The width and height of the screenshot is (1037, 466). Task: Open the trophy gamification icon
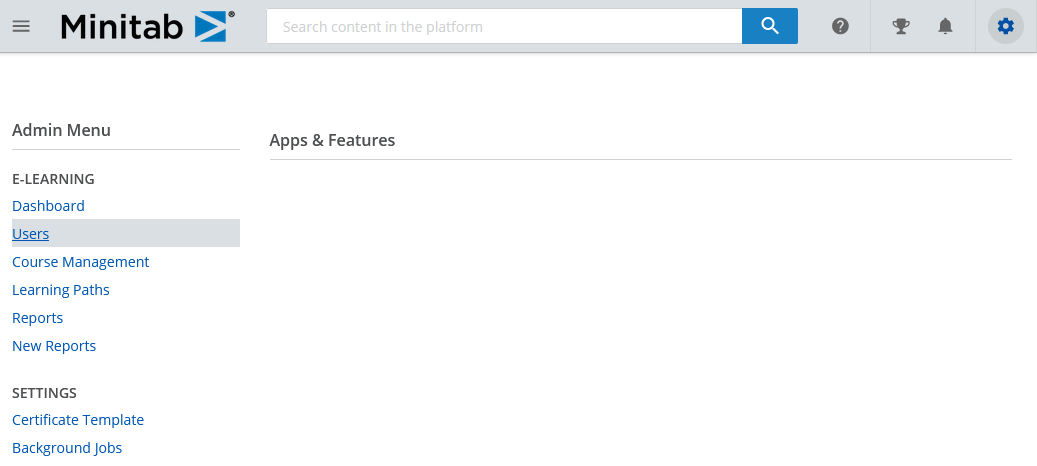pos(901,26)
